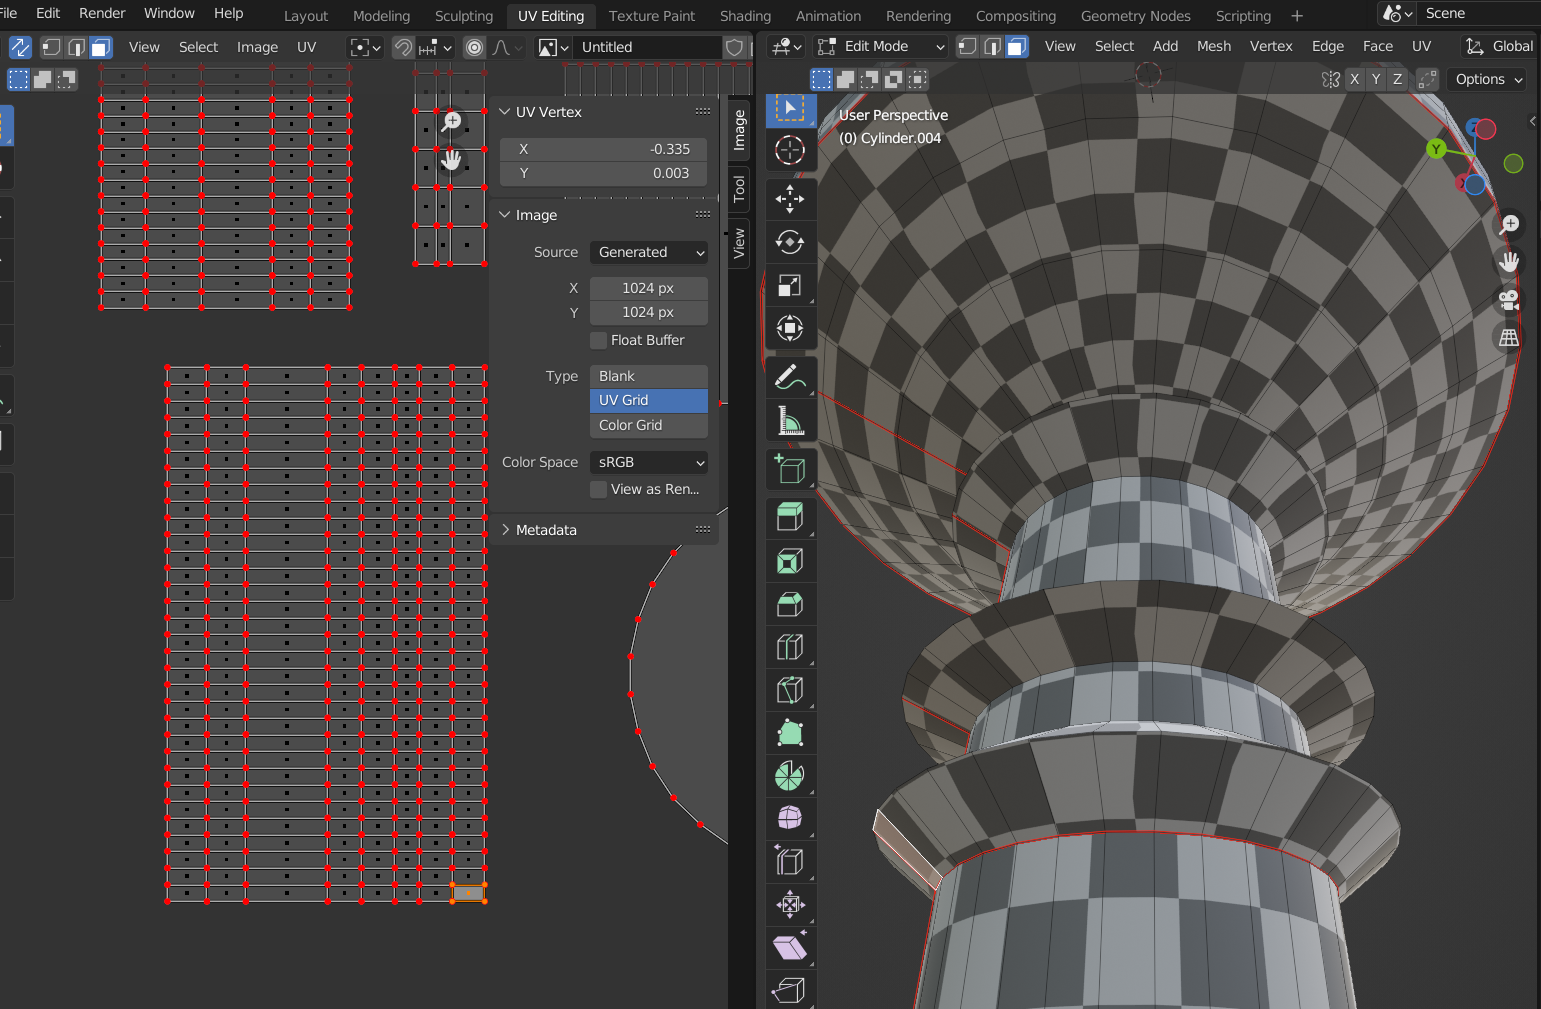
Task: Click the UV Vertex X value field
Action: click(603, 149)
